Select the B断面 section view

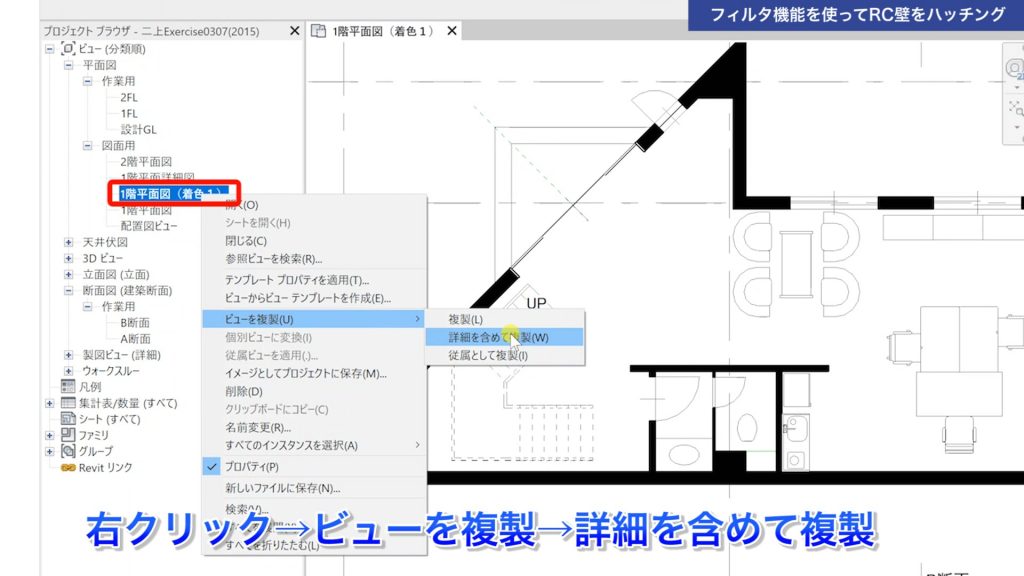(x=133, y=322)
